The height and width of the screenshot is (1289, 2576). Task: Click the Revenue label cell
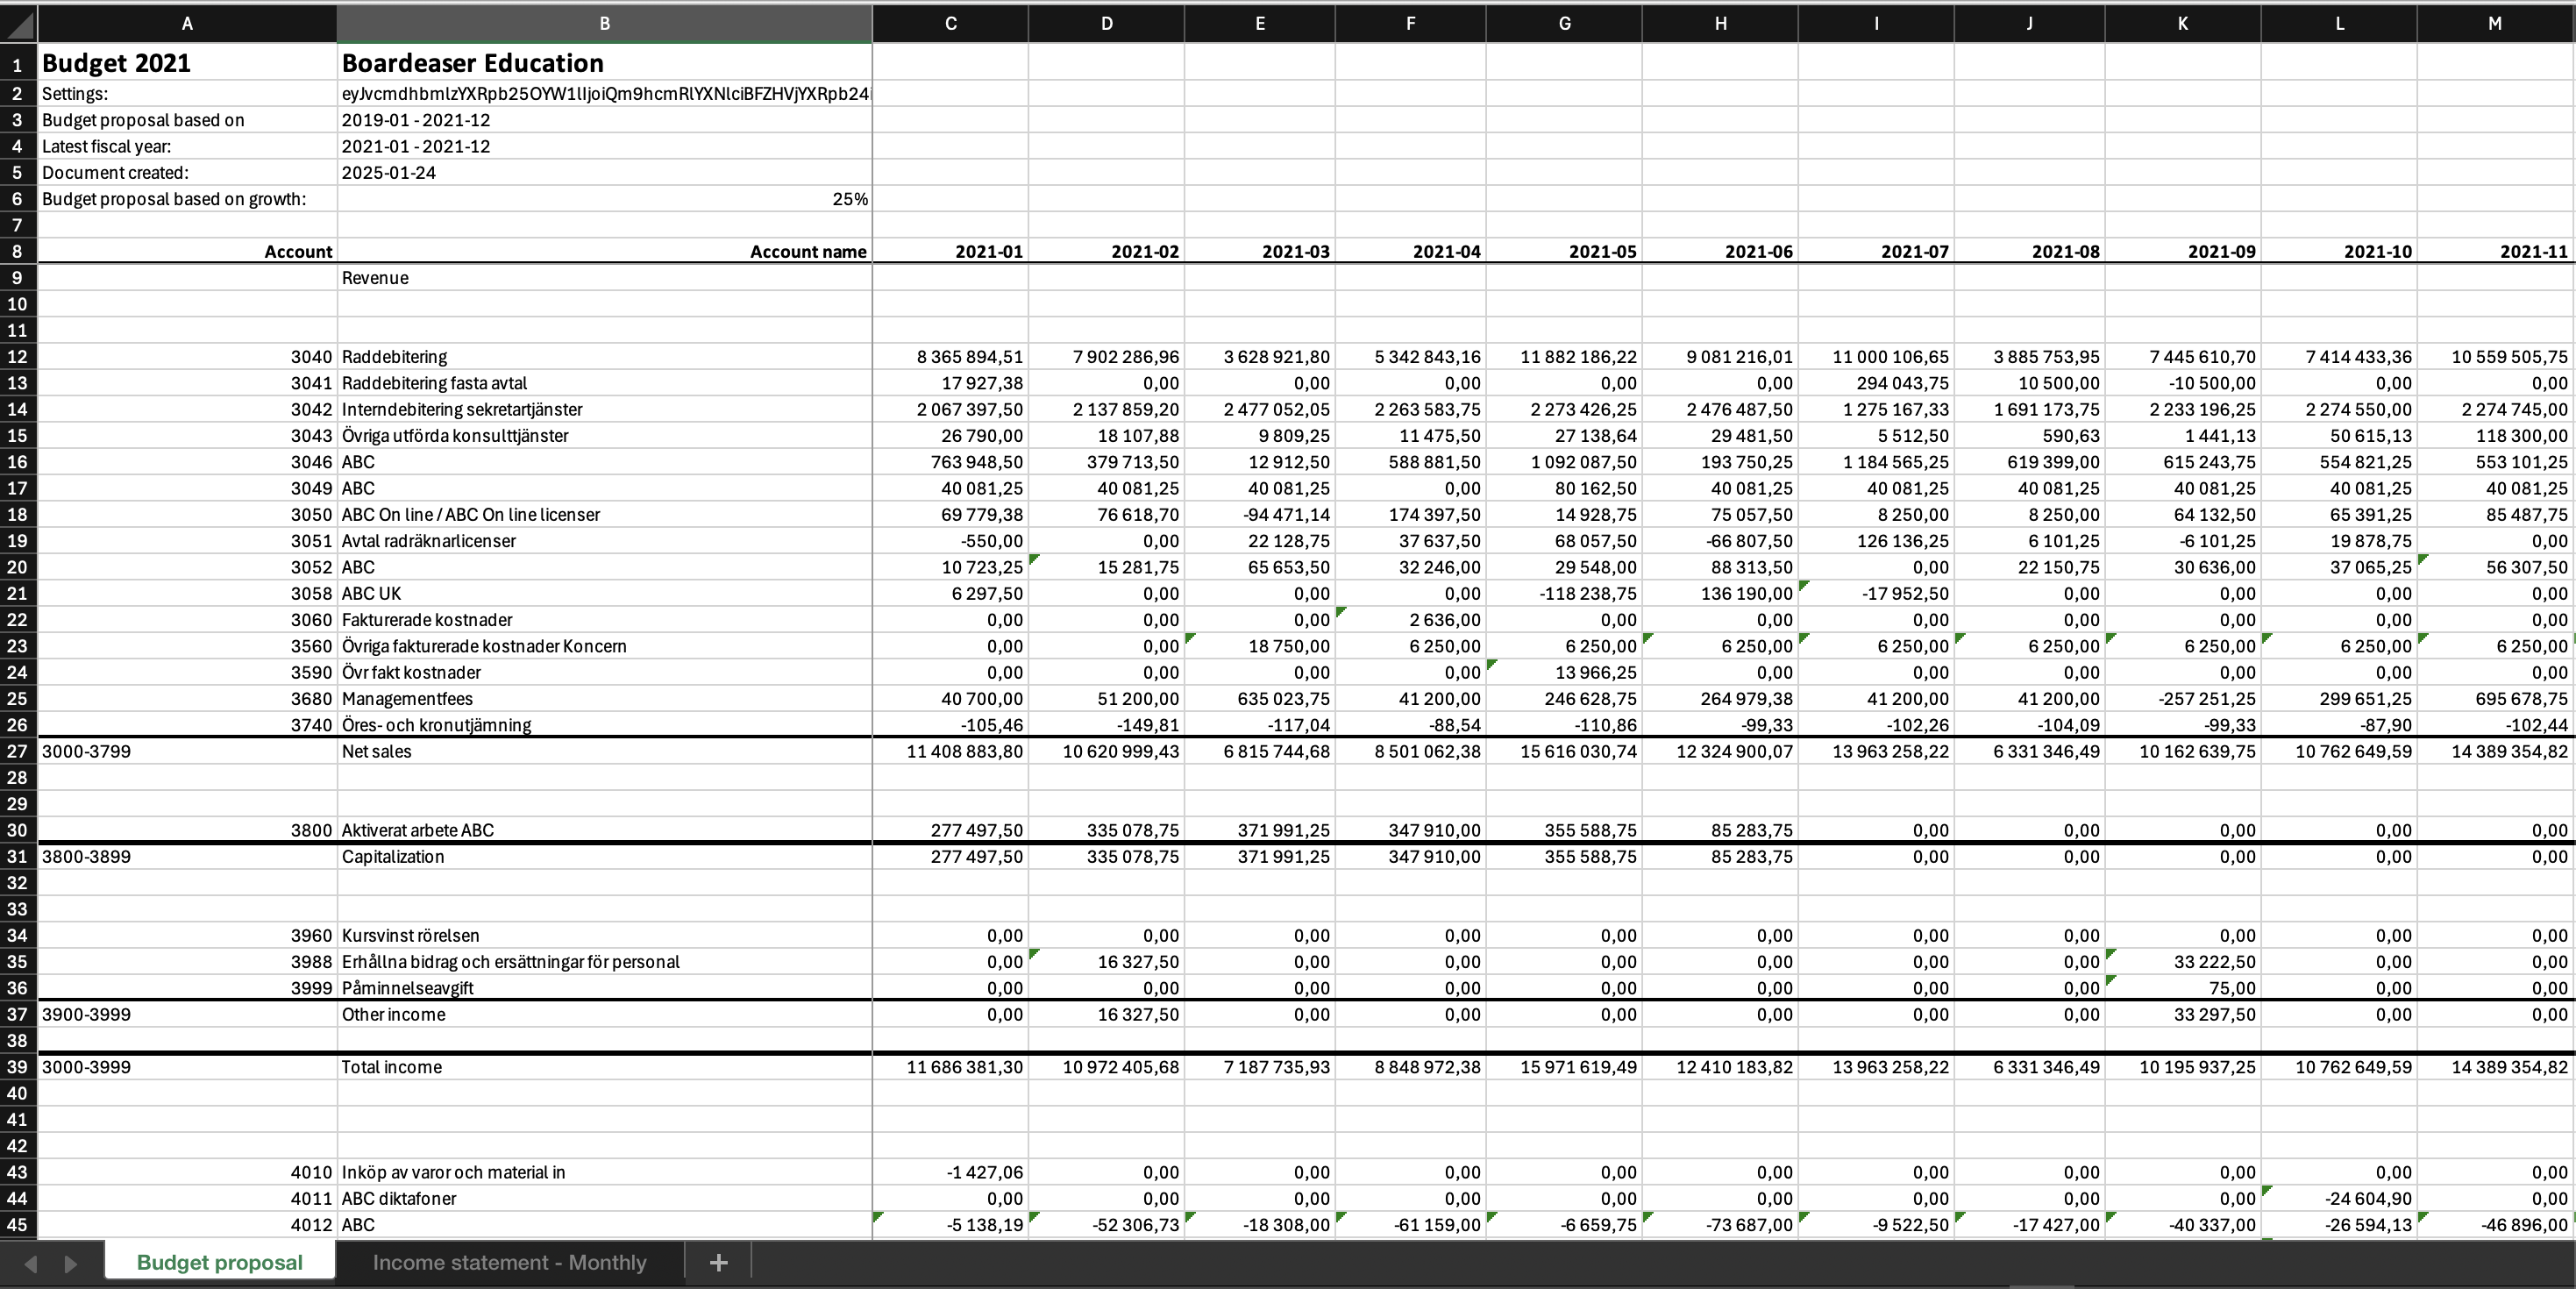[x=604, y=278]
